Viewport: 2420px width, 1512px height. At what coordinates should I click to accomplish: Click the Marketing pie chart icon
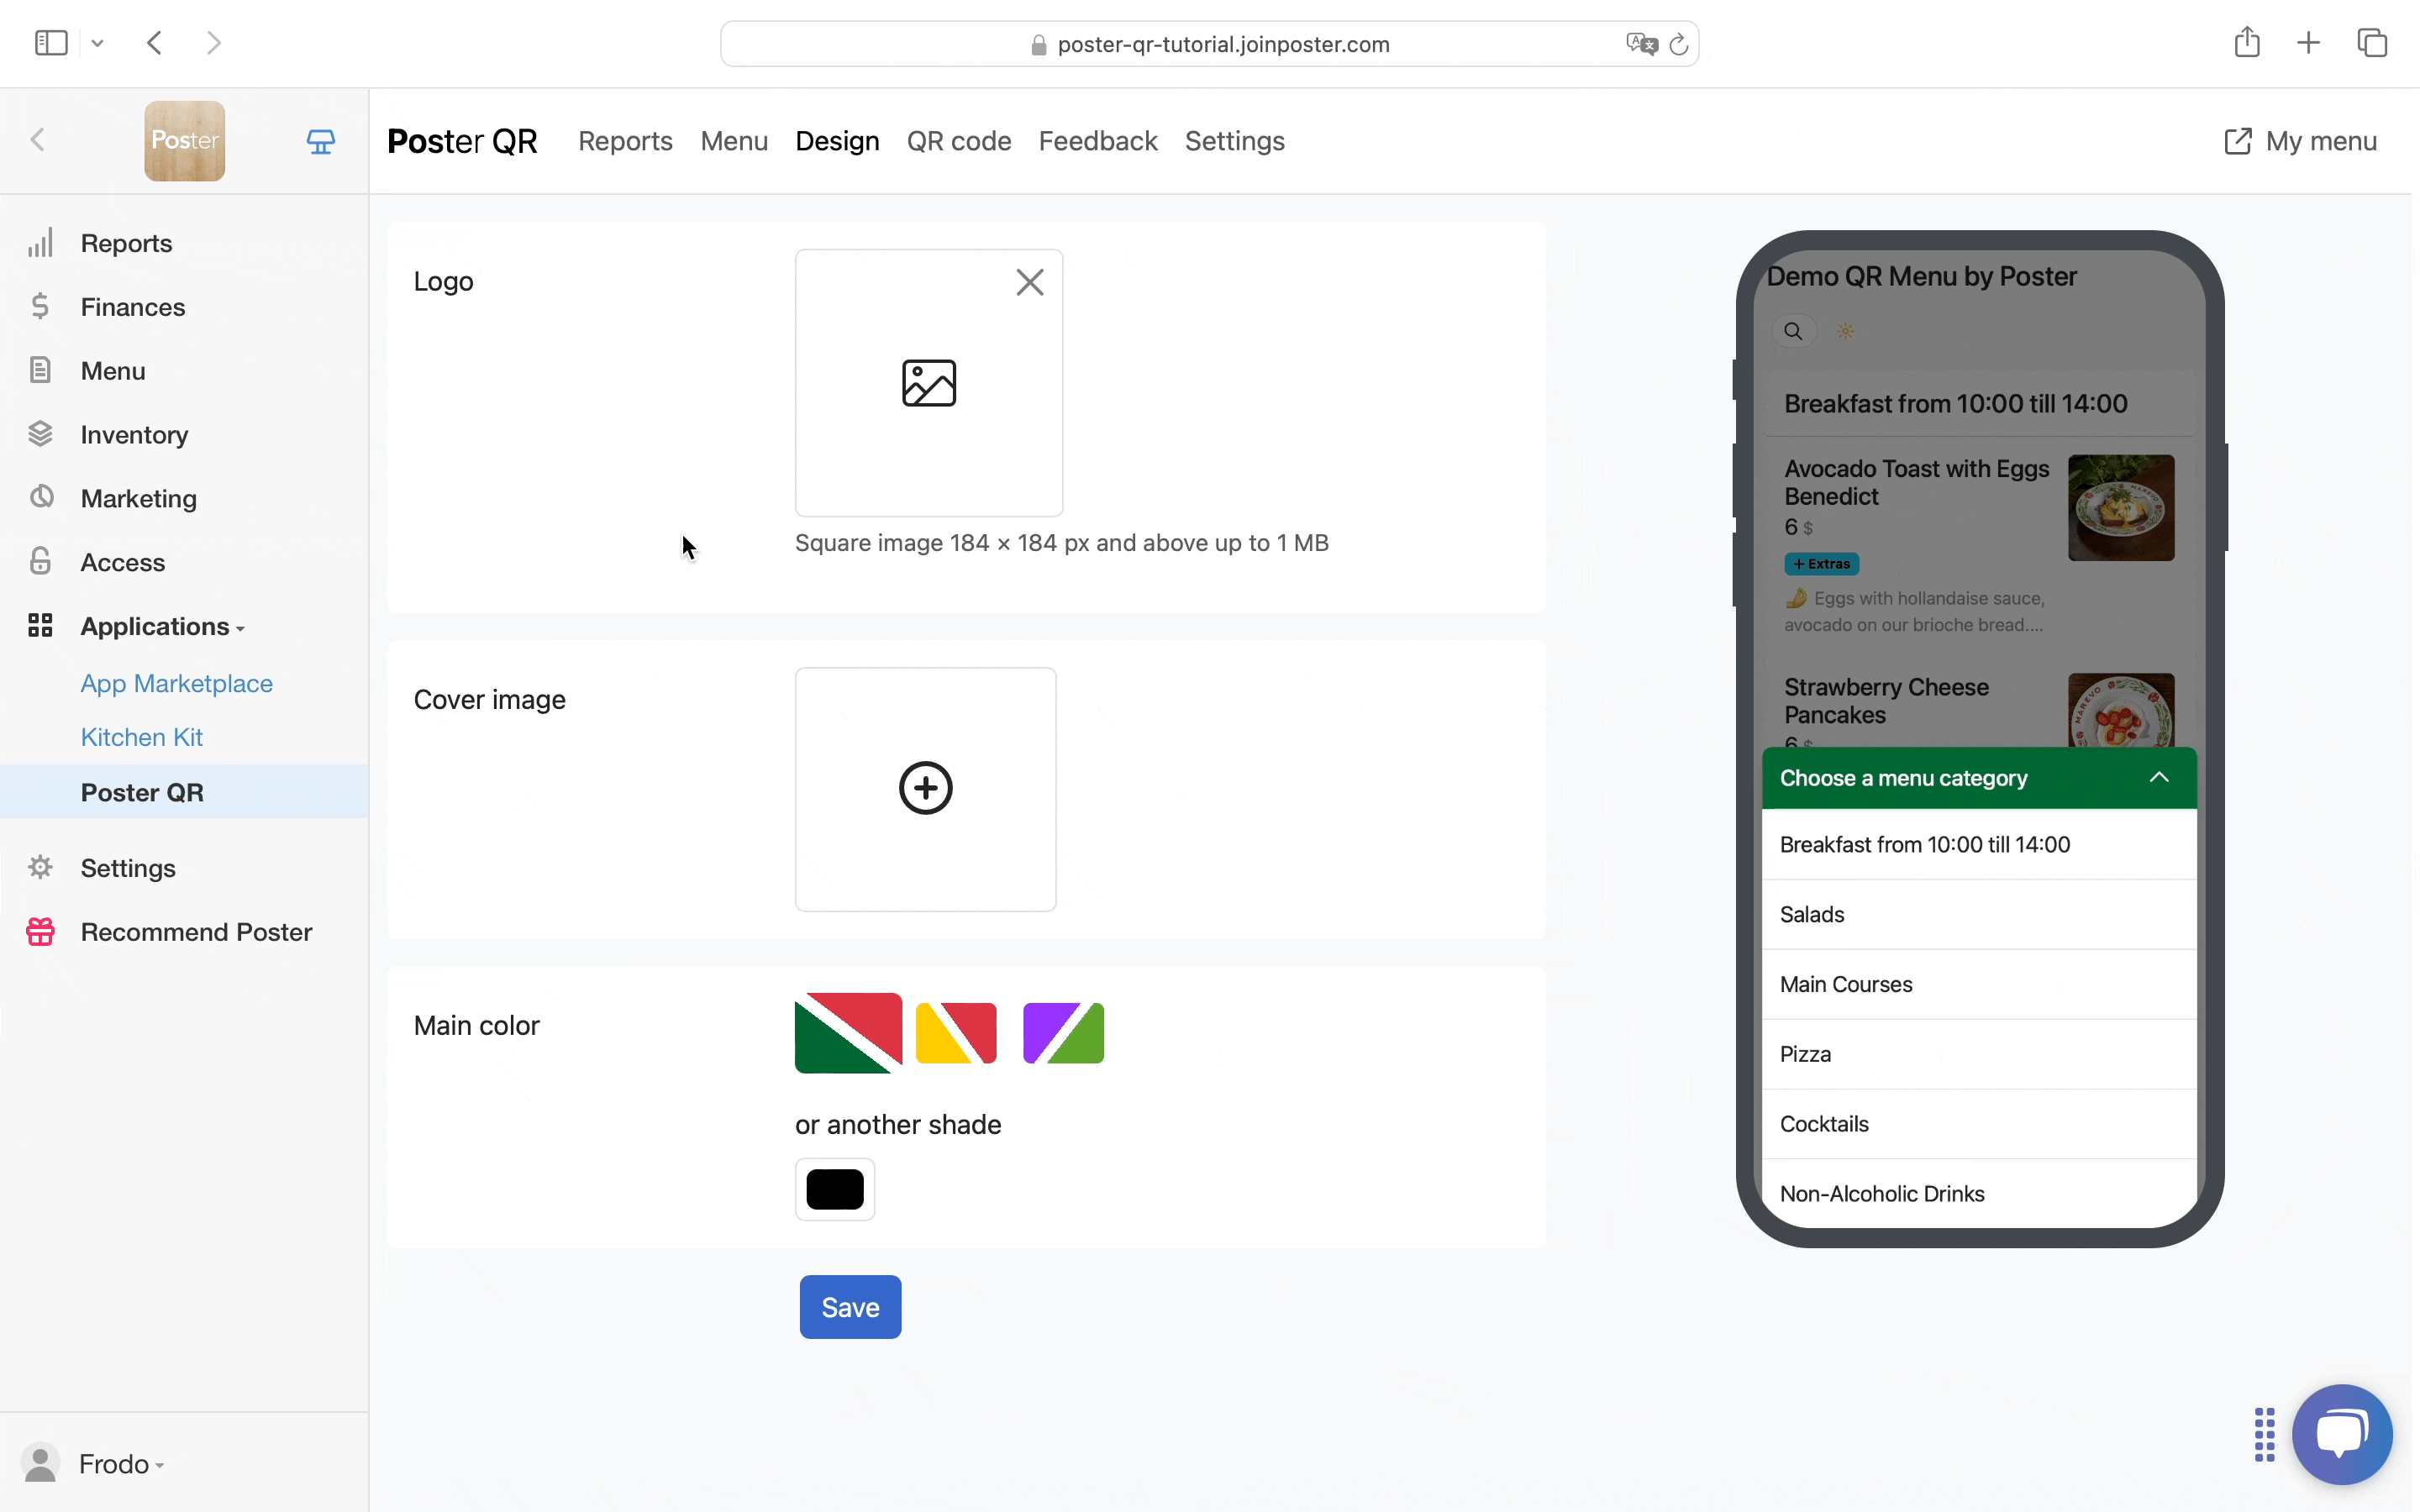click(x=41, y=497)
